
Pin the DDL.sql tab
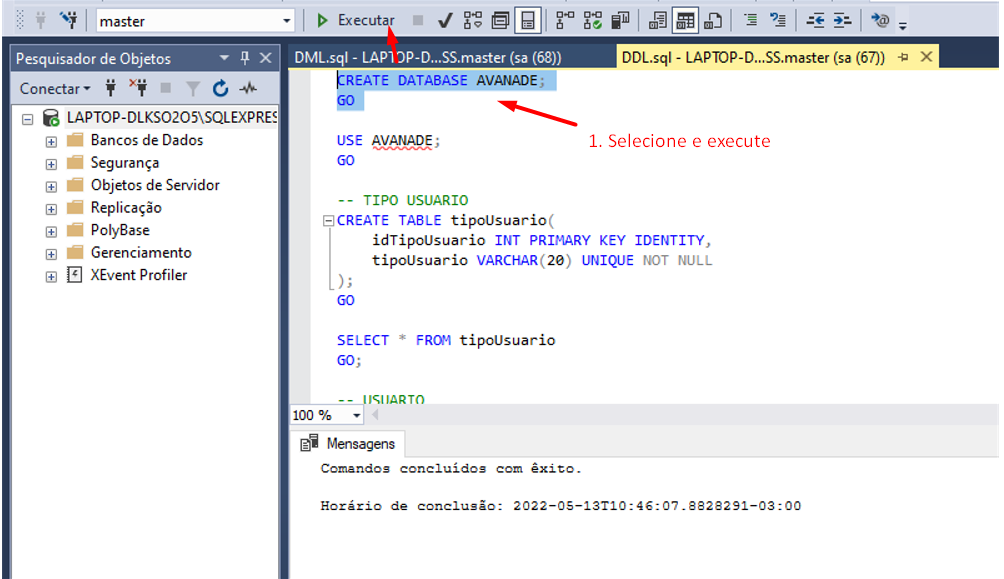click(x=903, y=57)
